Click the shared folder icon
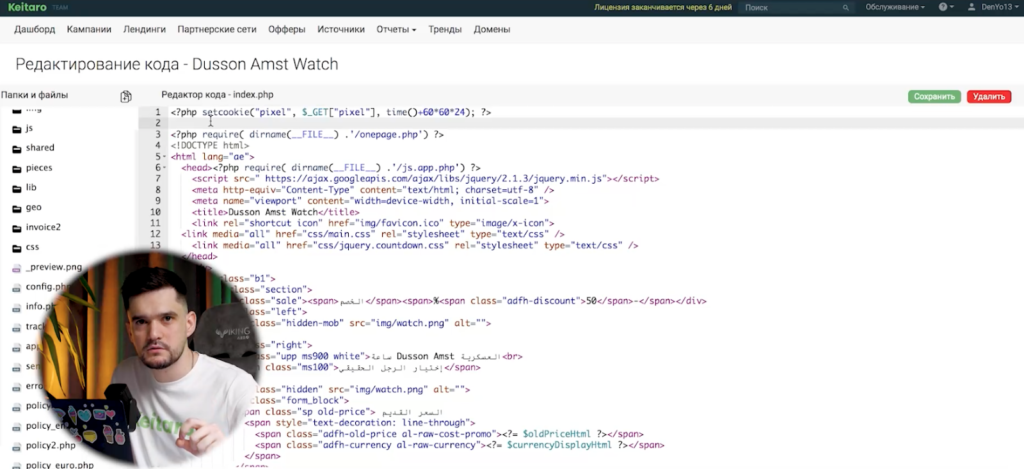1024x469 pixels. point(17,148)
